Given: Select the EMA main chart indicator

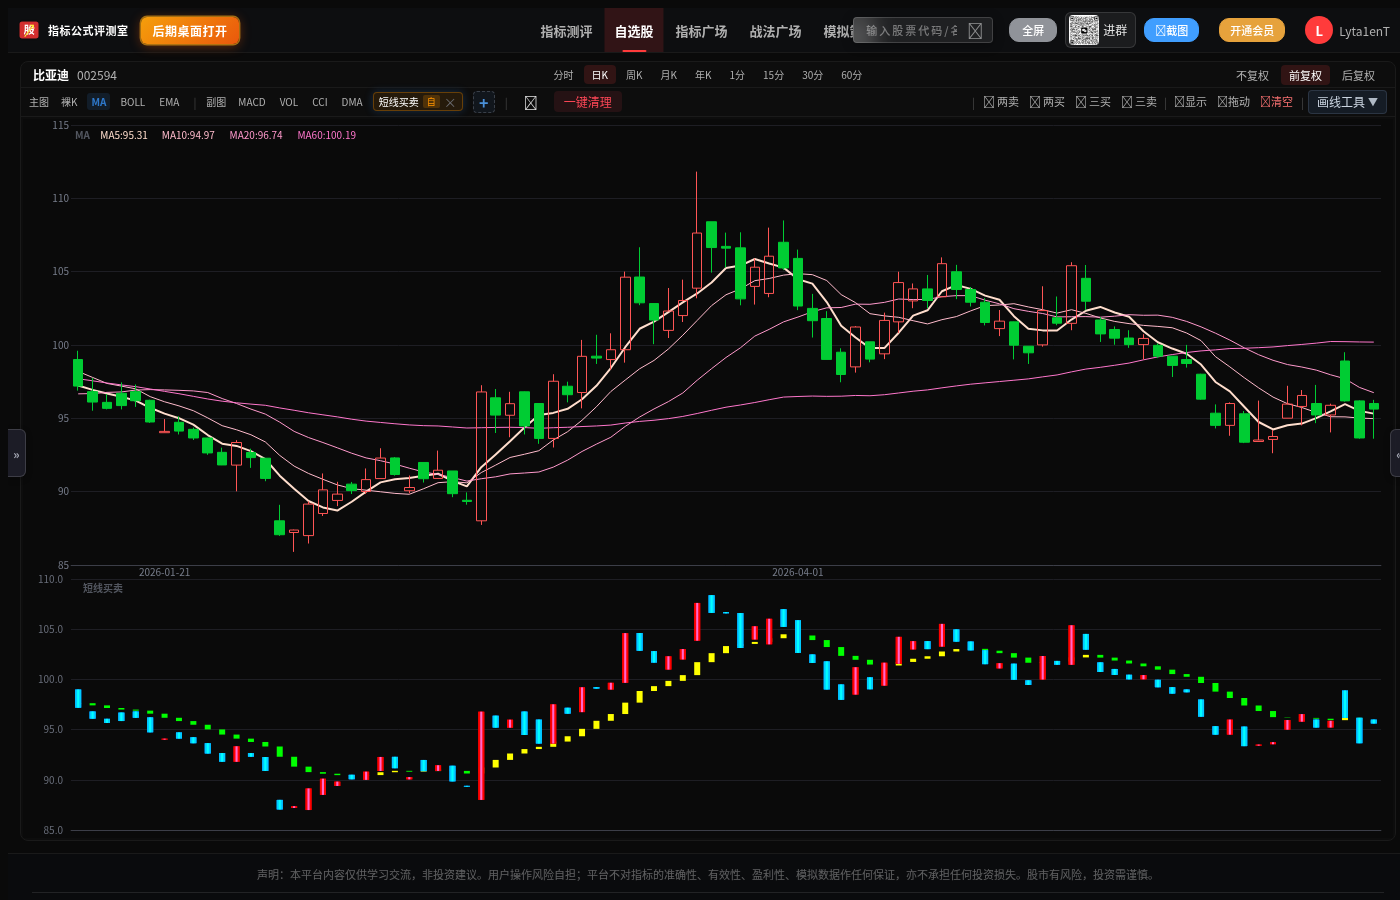Looking at the screenshot, I should (x=169, y=102).
